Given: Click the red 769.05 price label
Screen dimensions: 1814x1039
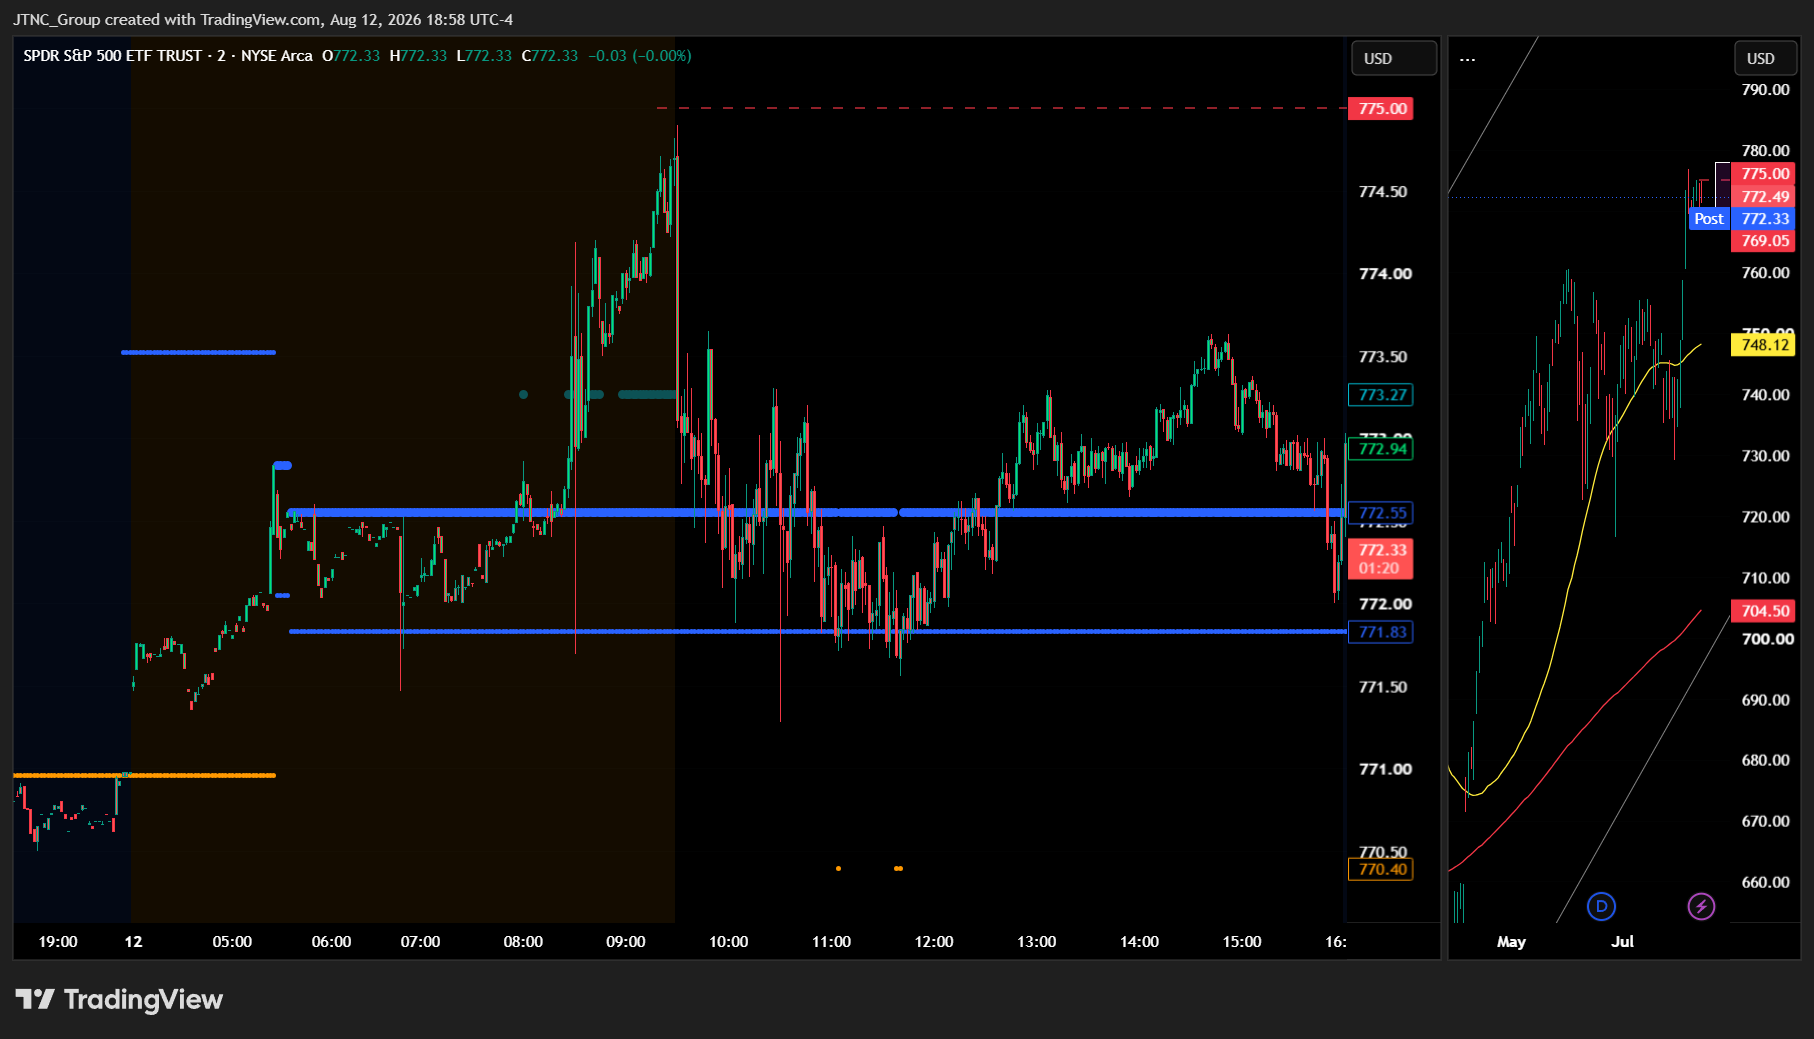Looking at the screenshot, I should [1763, 241].
